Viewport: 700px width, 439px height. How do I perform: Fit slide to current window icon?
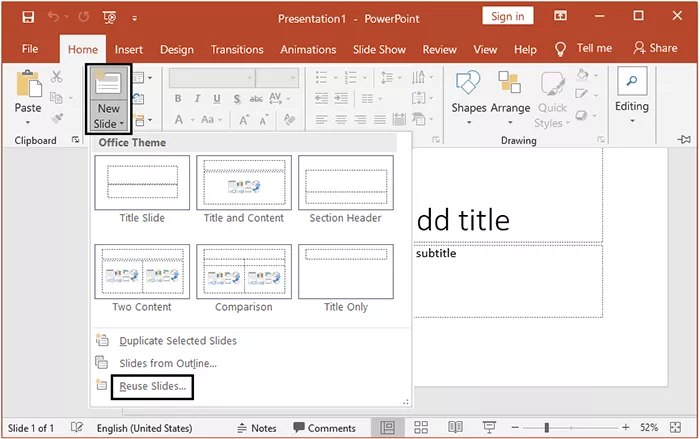[675, 427]
